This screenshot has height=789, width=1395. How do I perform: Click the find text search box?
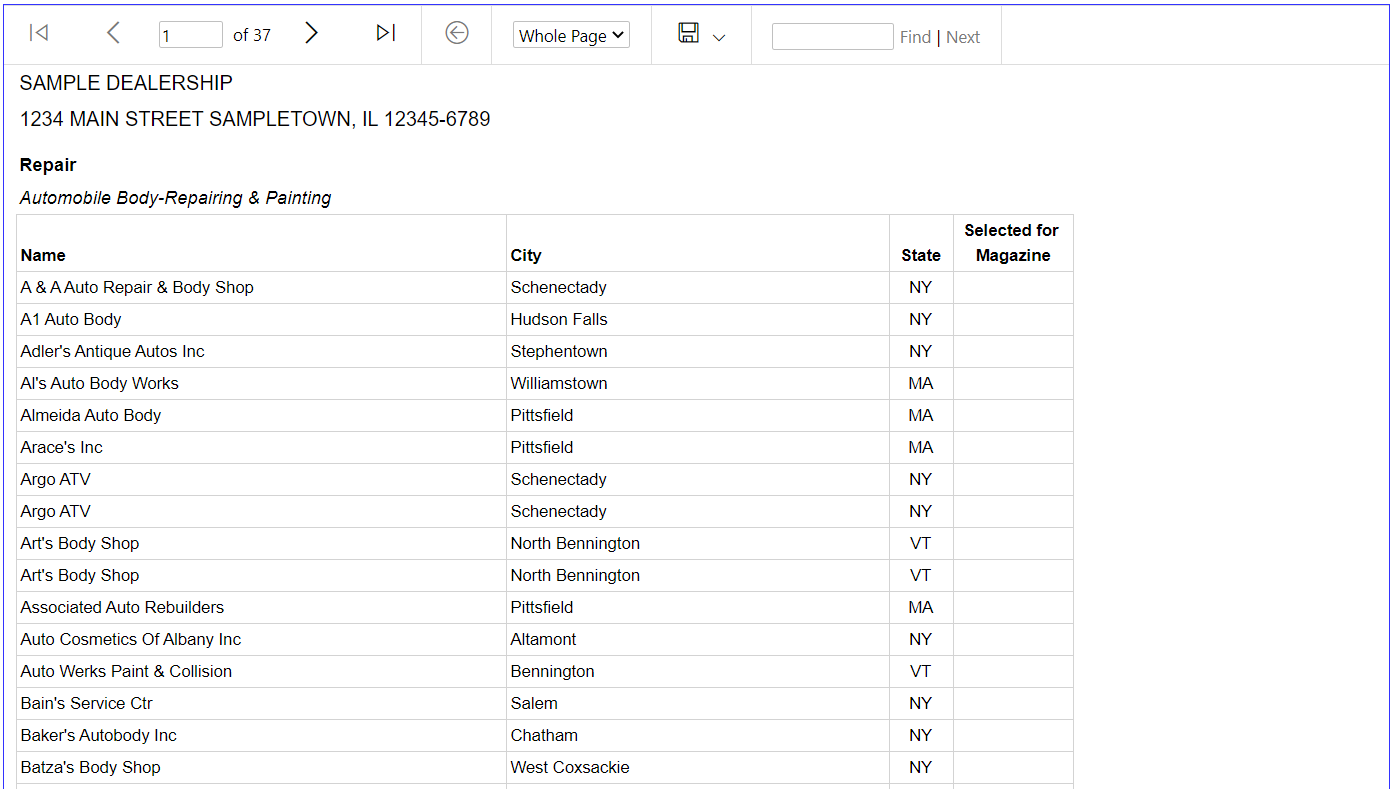click(x=832, y=37)
